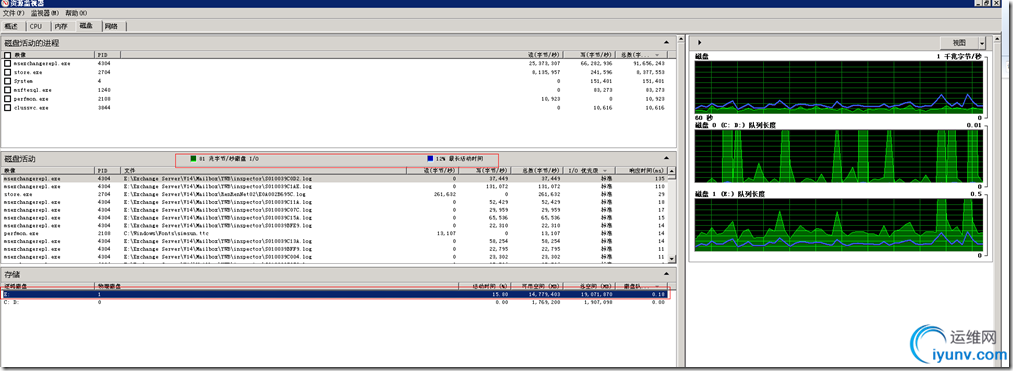This screenshot has height=371, width=1013.
Task: Click read value 8,135,957 for store.exe
Action: coord(545,72)
